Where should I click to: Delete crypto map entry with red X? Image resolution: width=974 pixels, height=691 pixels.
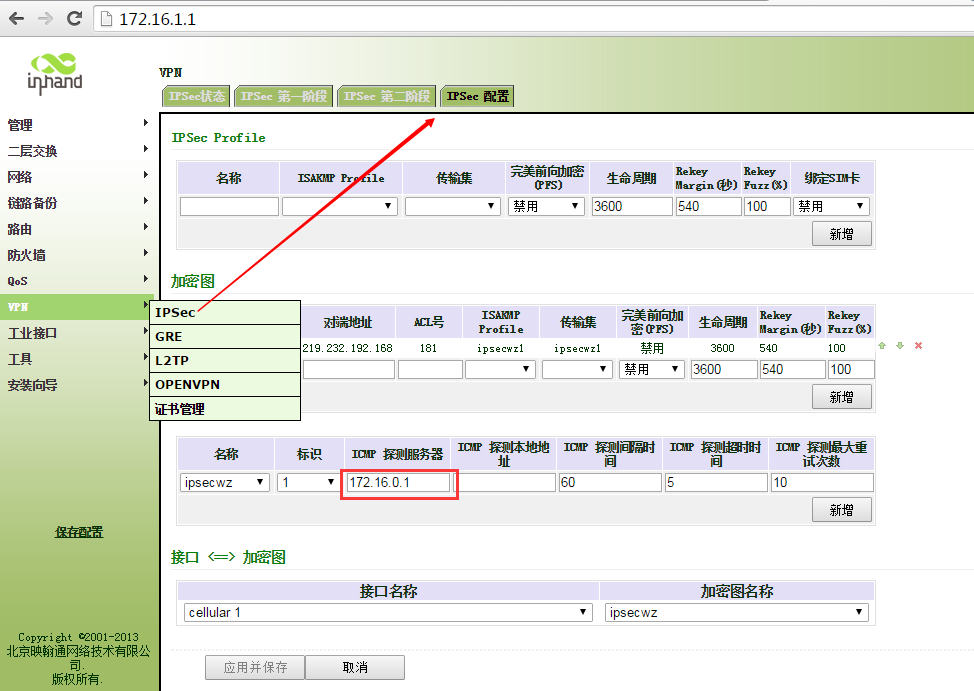pyautogui.click(x=918, y=346)
